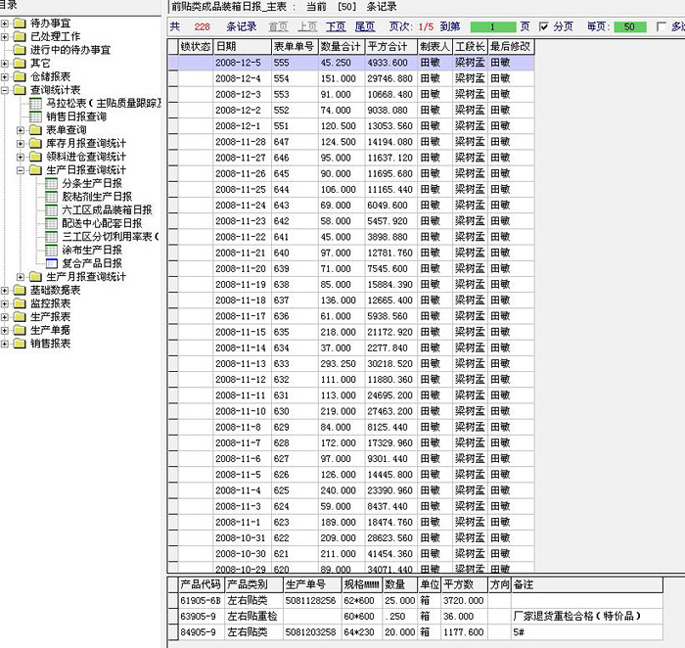Expand the 表单查询 folder
Screen dimensions: 685x648
pyautogui.click(x=22, y=130)
